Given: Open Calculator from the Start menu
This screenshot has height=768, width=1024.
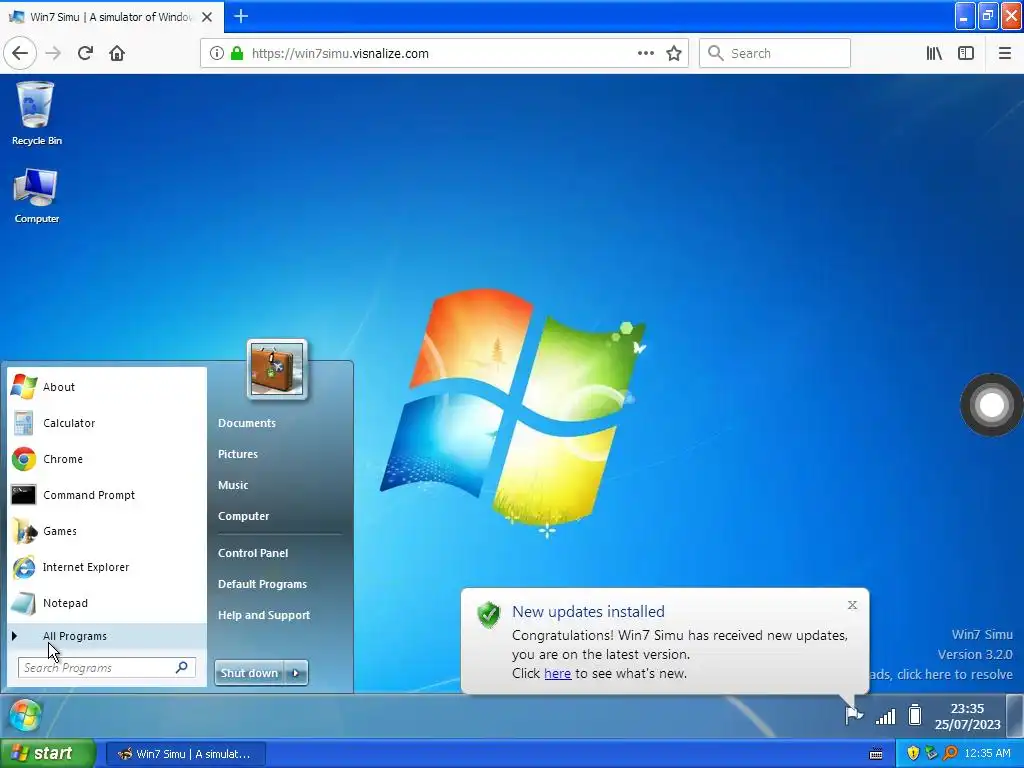Looking at the screenshot, I should (x=107, y=423).
